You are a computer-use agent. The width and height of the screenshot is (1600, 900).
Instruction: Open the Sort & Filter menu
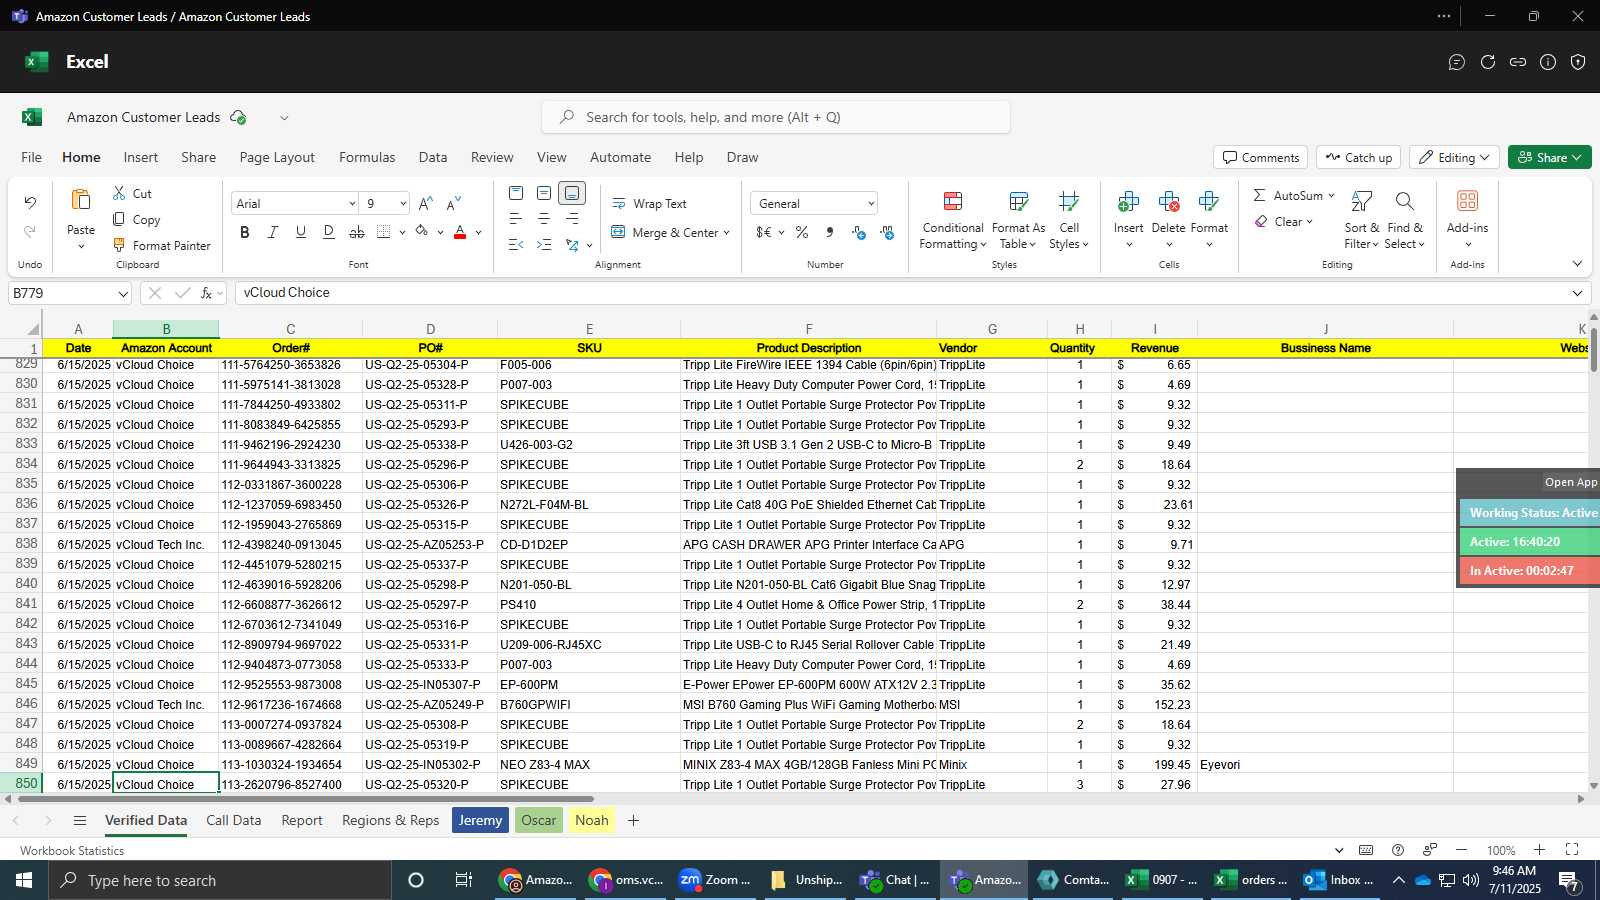pyautogui.click(x=1361, y=220)
